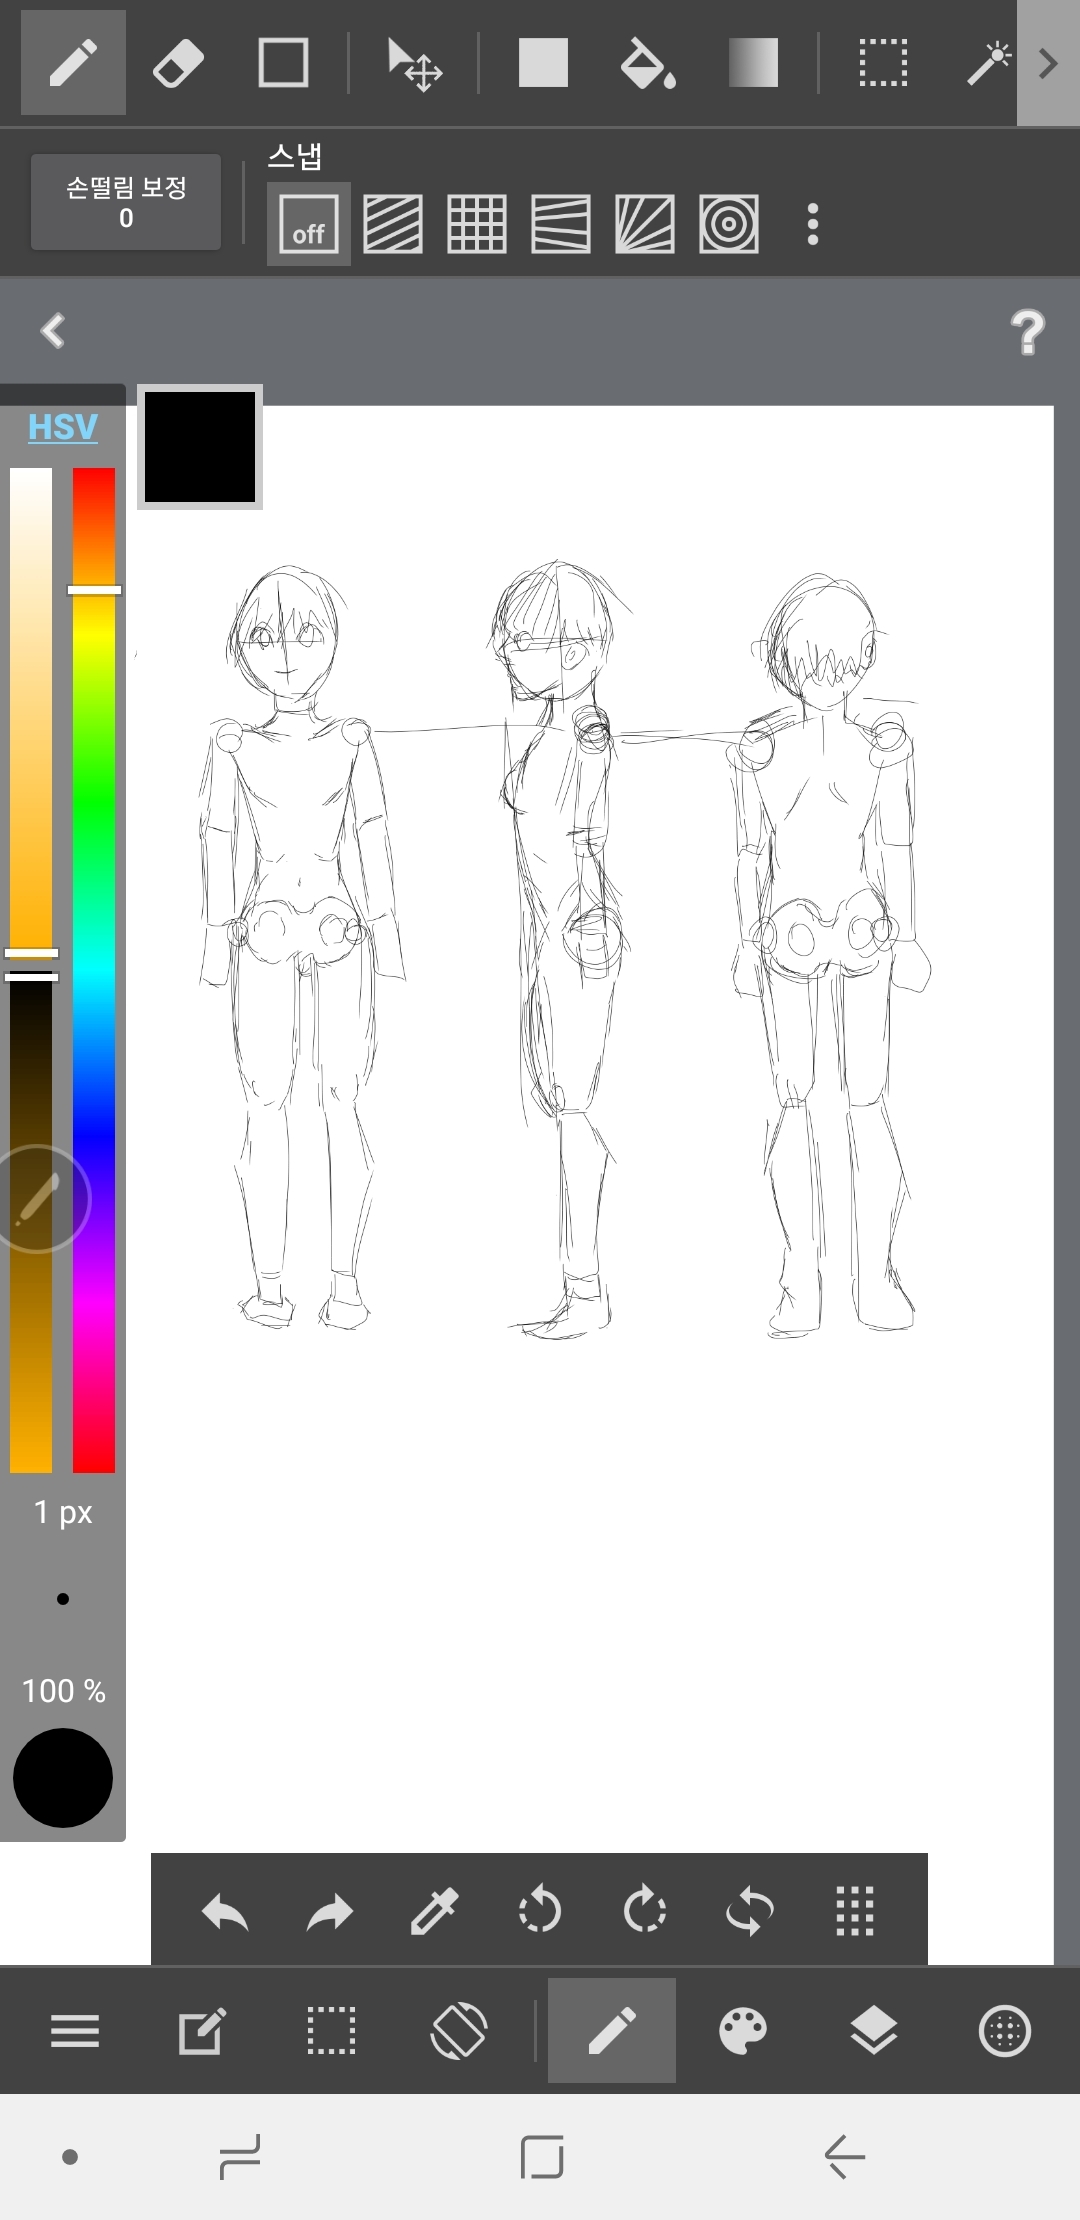The height and width of the screenshot is (2220, 1080).
Task: Switch color mode via HSV label
Action: [62, 427]
